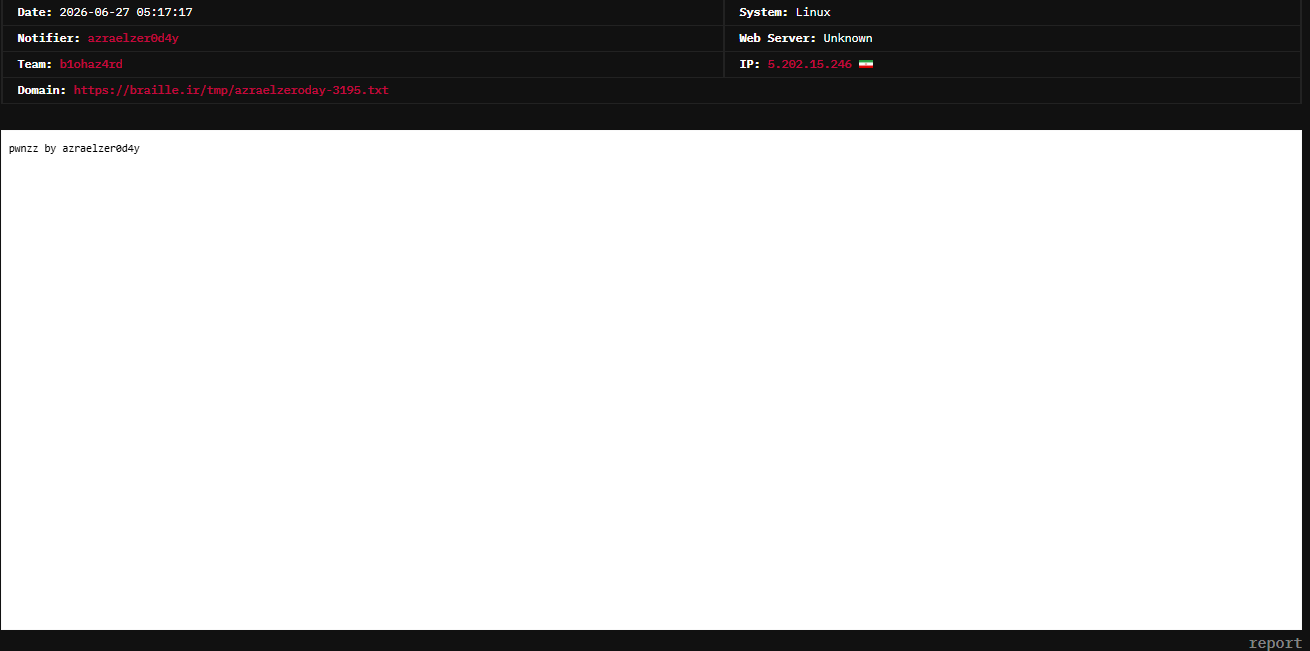The height and width of the screenshot is (651, 1310).
Task: Click the Team: label
Action: (x=35, y=64)
